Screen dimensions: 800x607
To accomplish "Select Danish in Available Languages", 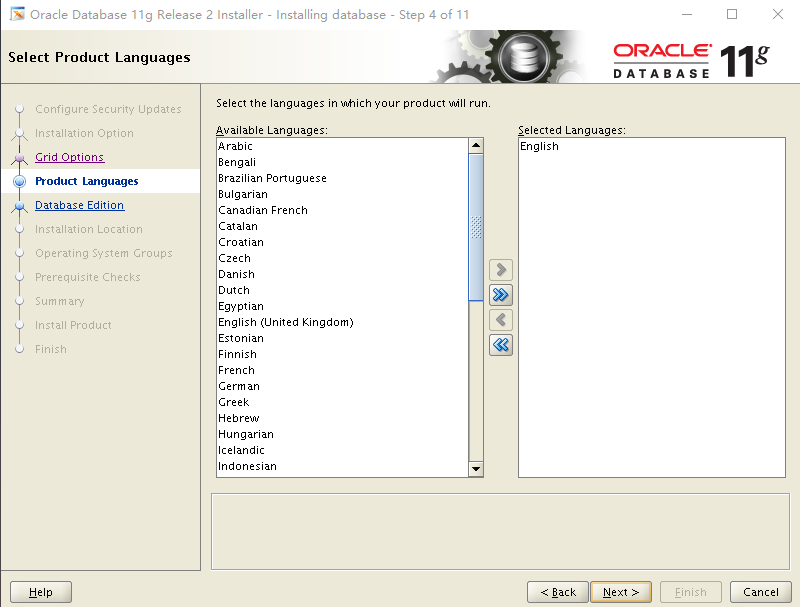I will 342,274.
